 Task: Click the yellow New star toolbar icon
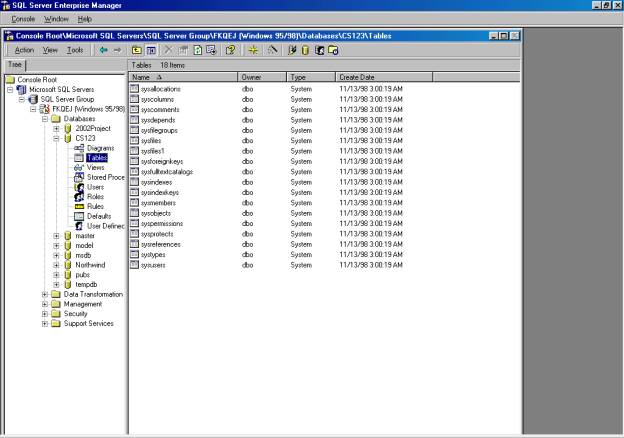point(253,49)
